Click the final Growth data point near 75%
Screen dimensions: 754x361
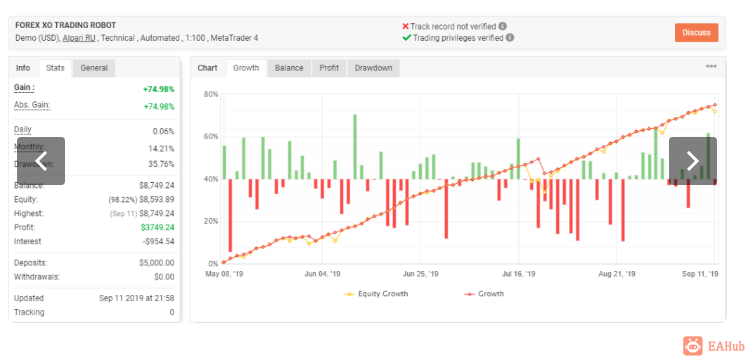715,104
